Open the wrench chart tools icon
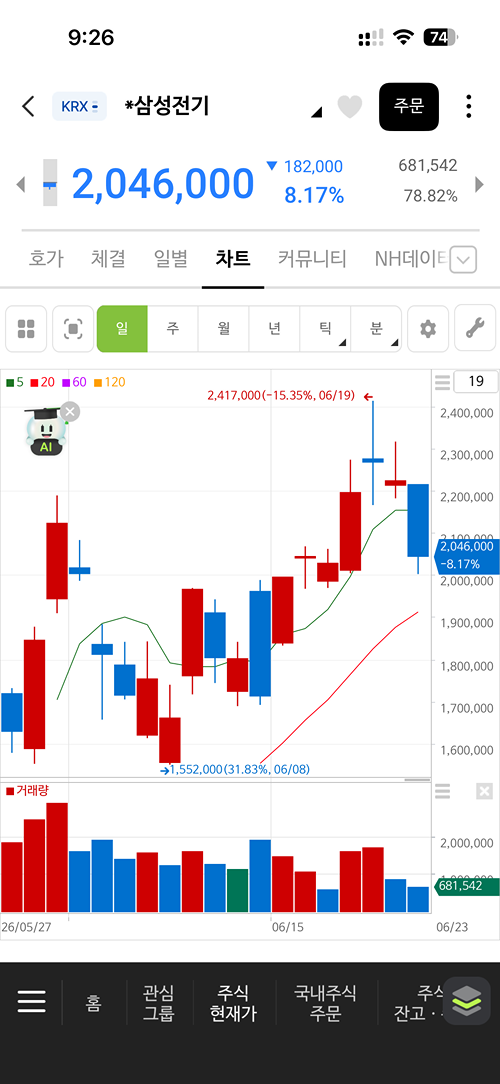500x1084 pixels. (x=475, y=329)
